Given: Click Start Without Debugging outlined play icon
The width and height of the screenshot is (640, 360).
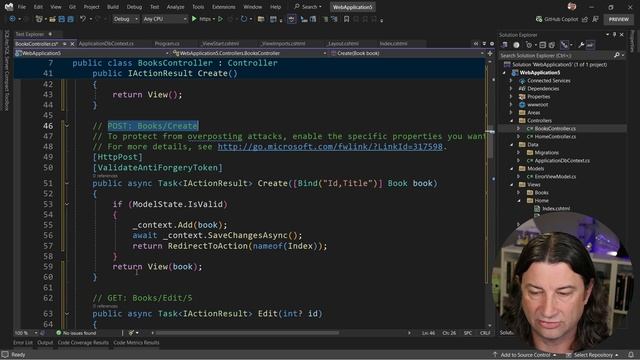Looking at the screenshot, I should [x=220, y=19].
